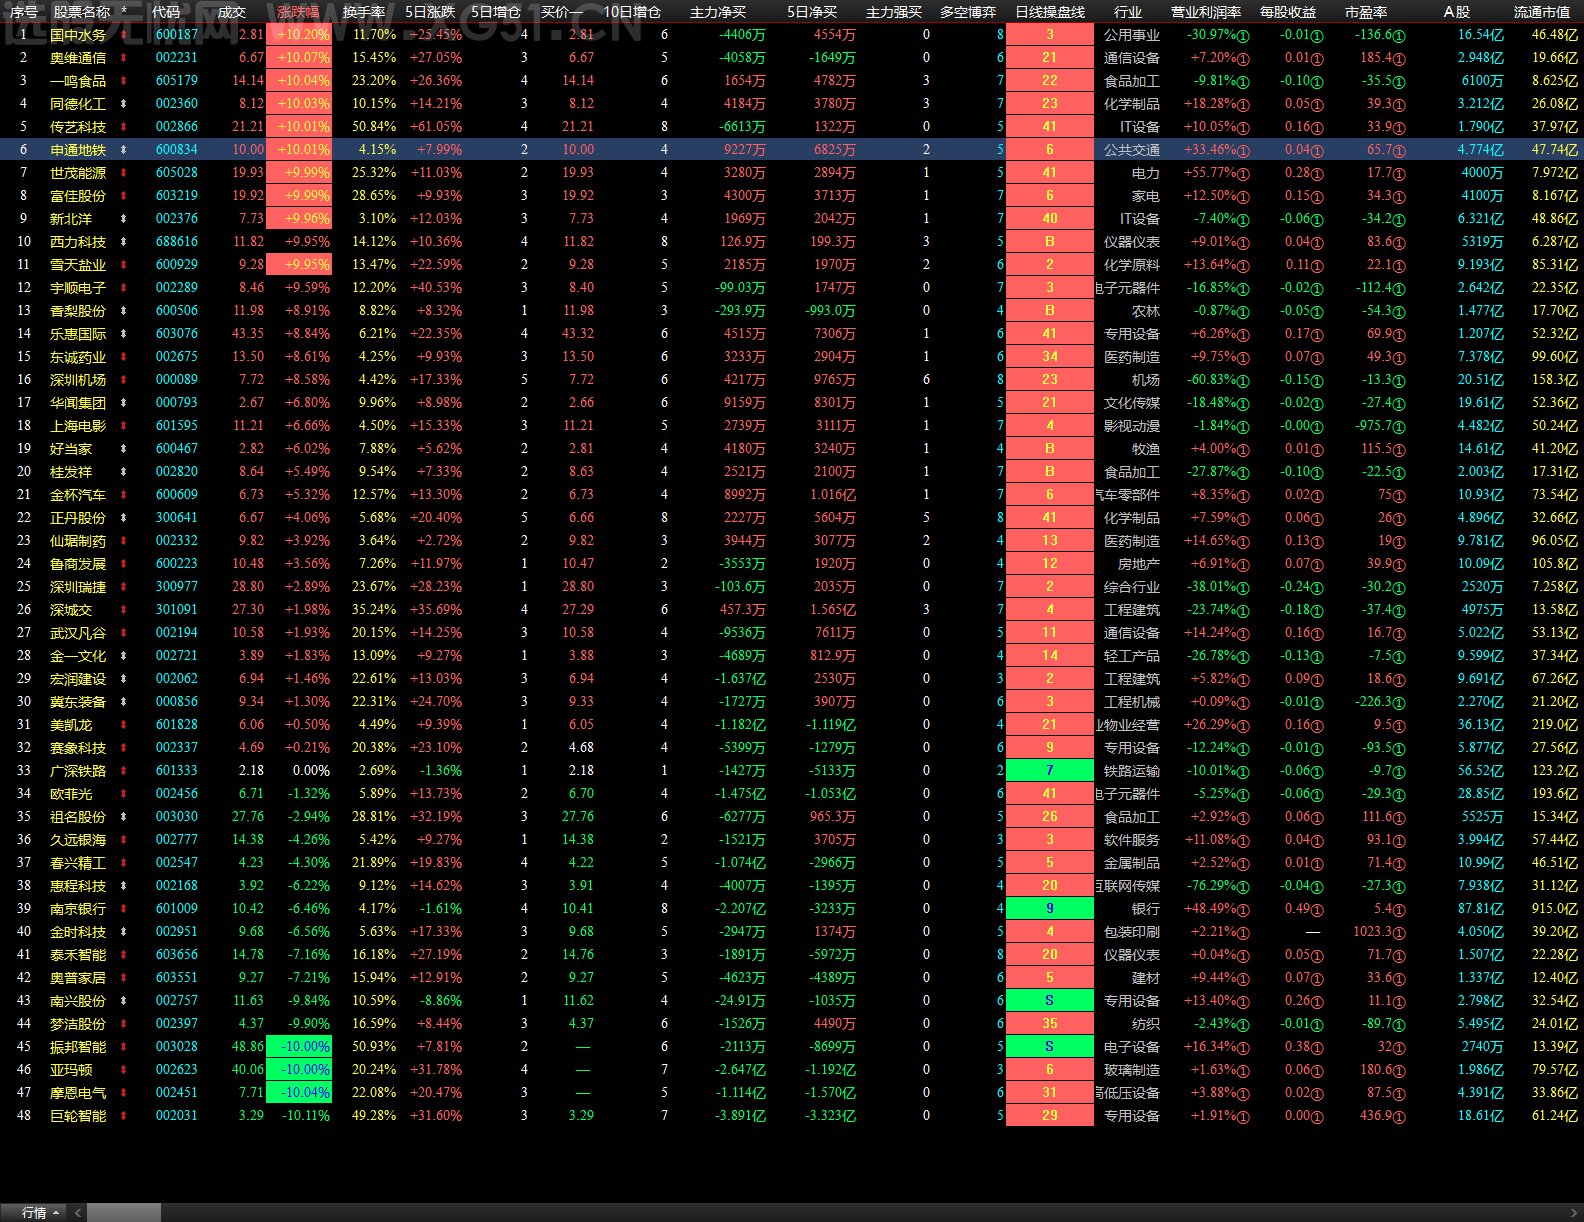Click the marker icon beside 西力科技
This screenshot has height=1222, width=1584.
(x=124, y=242)
